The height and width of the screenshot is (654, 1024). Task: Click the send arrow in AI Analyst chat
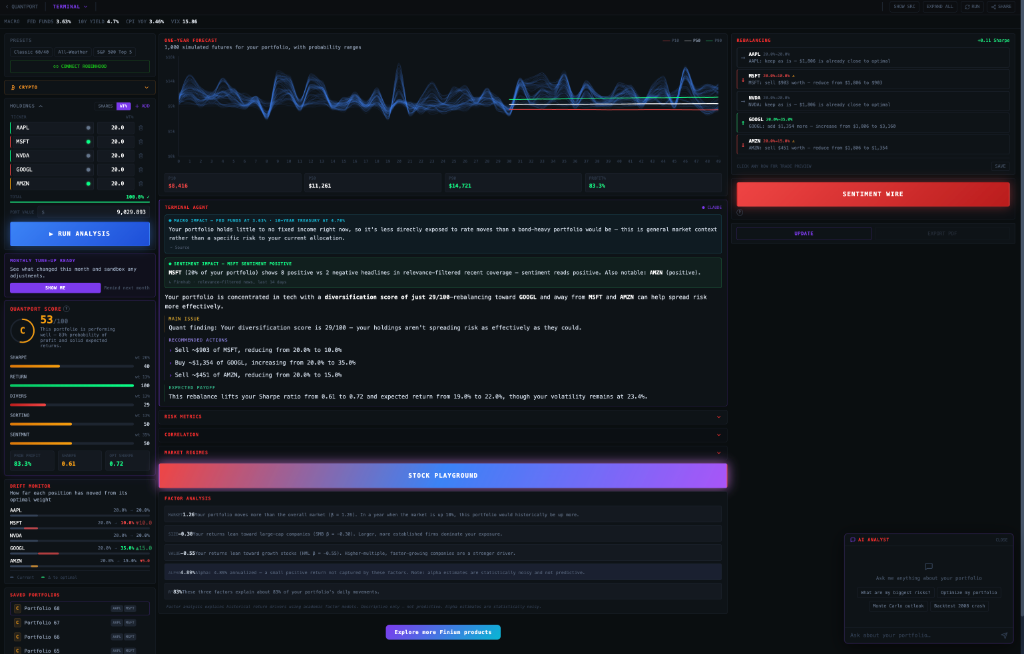tap(1004, 635)
